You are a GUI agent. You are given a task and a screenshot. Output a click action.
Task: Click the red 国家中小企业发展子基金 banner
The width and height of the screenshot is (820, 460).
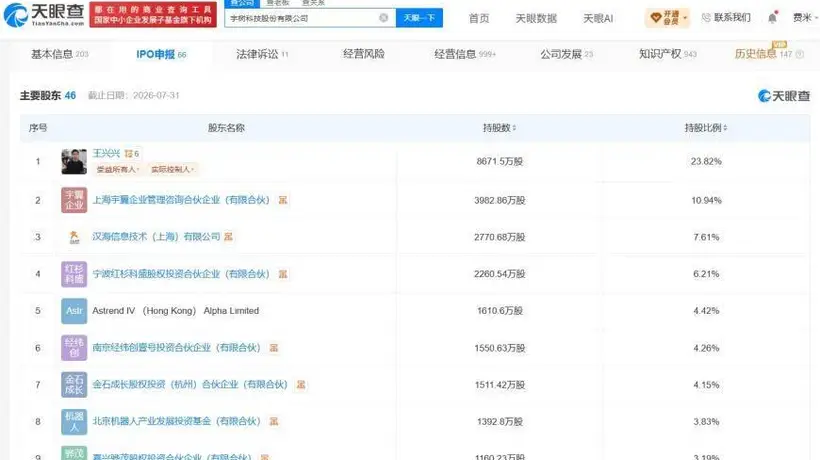(x=153, y=15)
